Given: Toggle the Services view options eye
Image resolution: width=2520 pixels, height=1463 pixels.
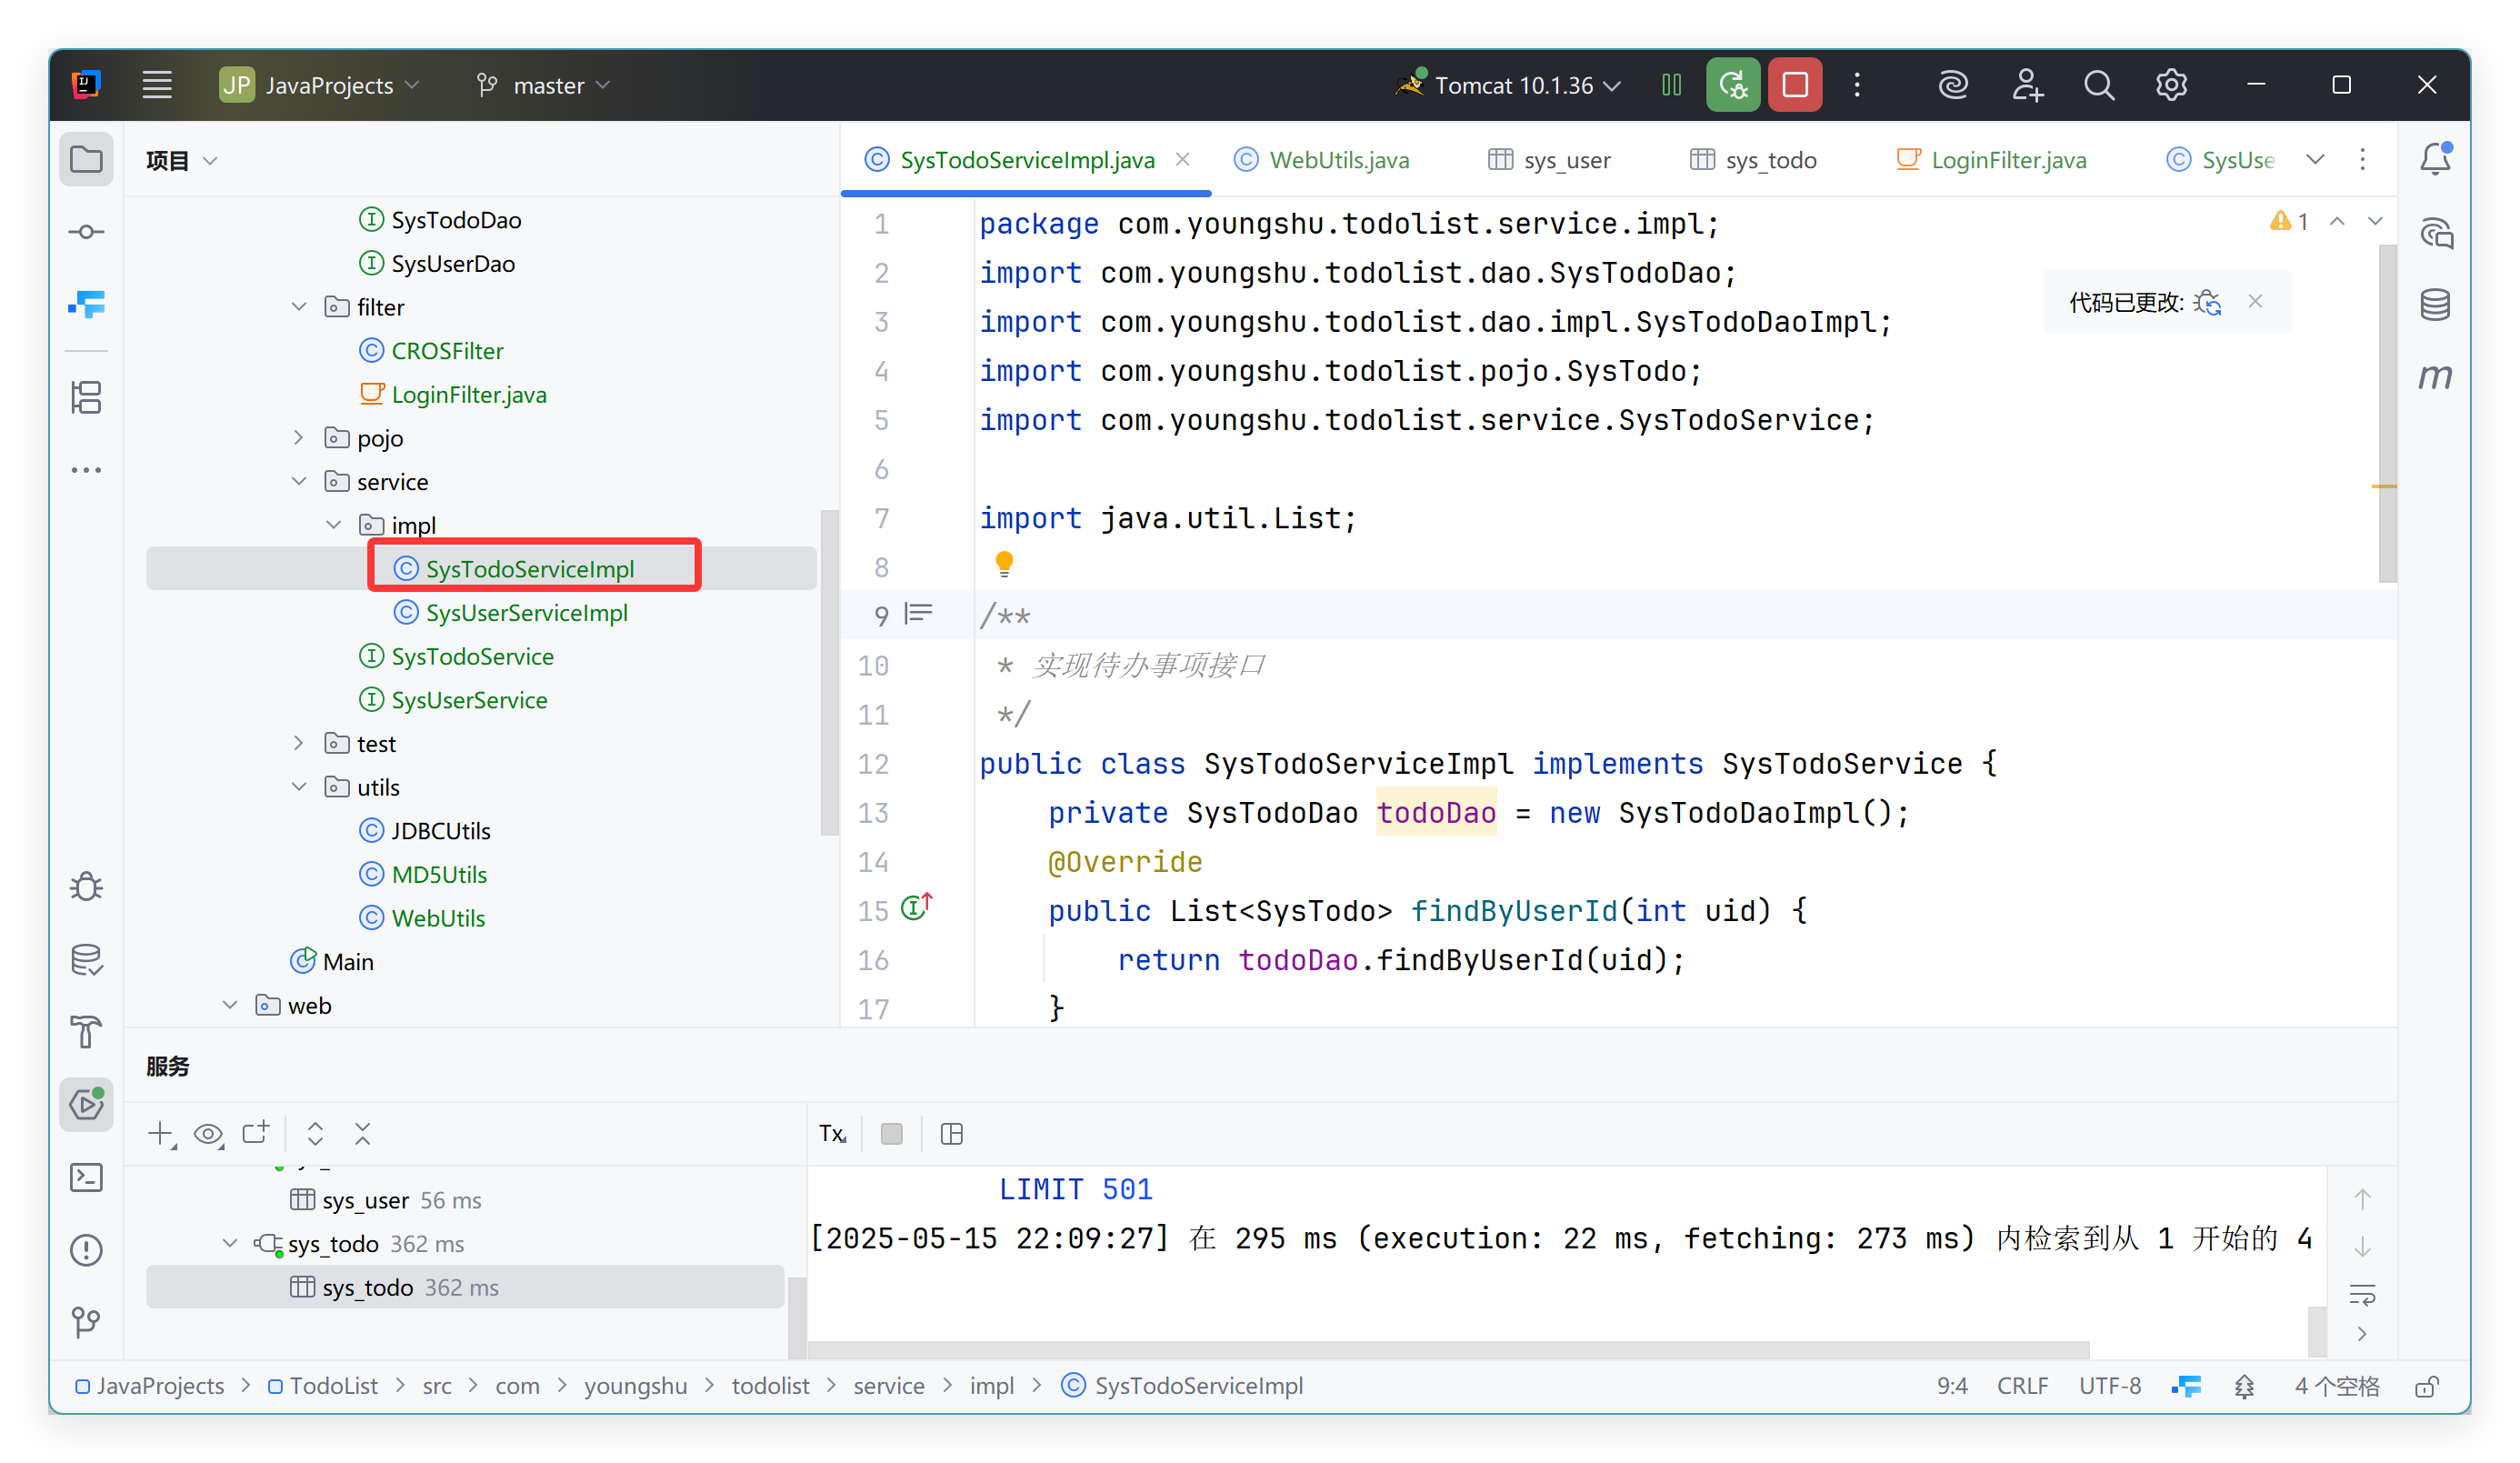Looking at the screenshot, I should [x=209, y=1133].
